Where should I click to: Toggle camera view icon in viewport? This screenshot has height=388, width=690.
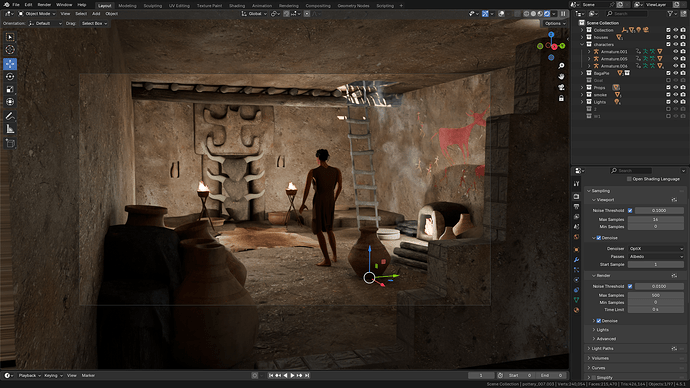pos(561,88)
